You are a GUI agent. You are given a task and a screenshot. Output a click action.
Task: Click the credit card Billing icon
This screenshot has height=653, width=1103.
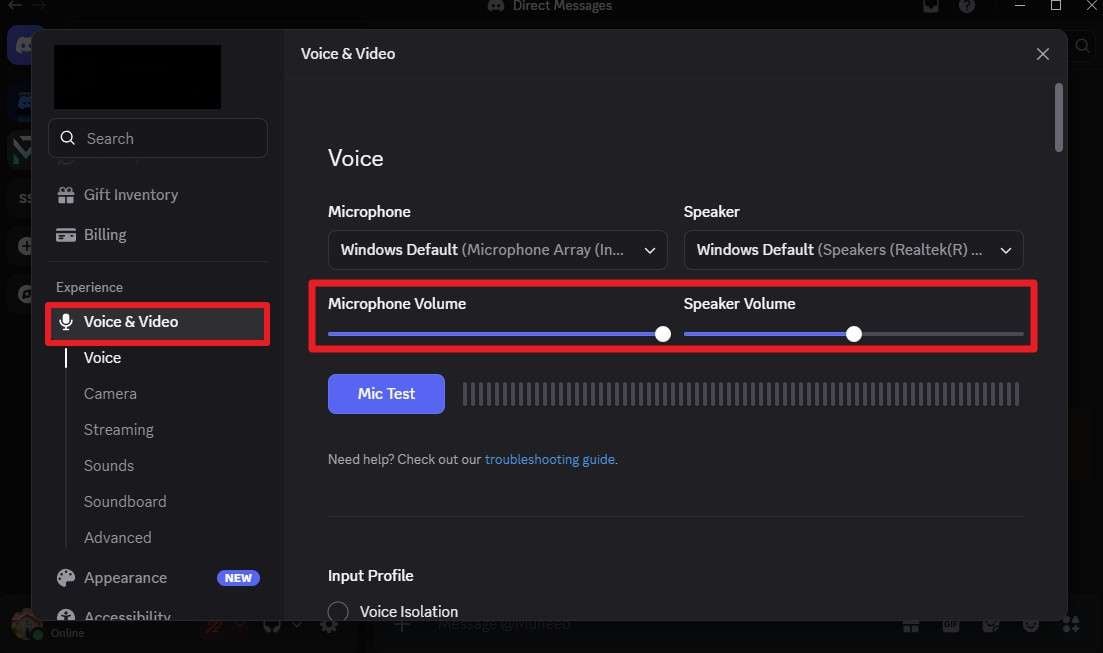(x=65, y=235)
